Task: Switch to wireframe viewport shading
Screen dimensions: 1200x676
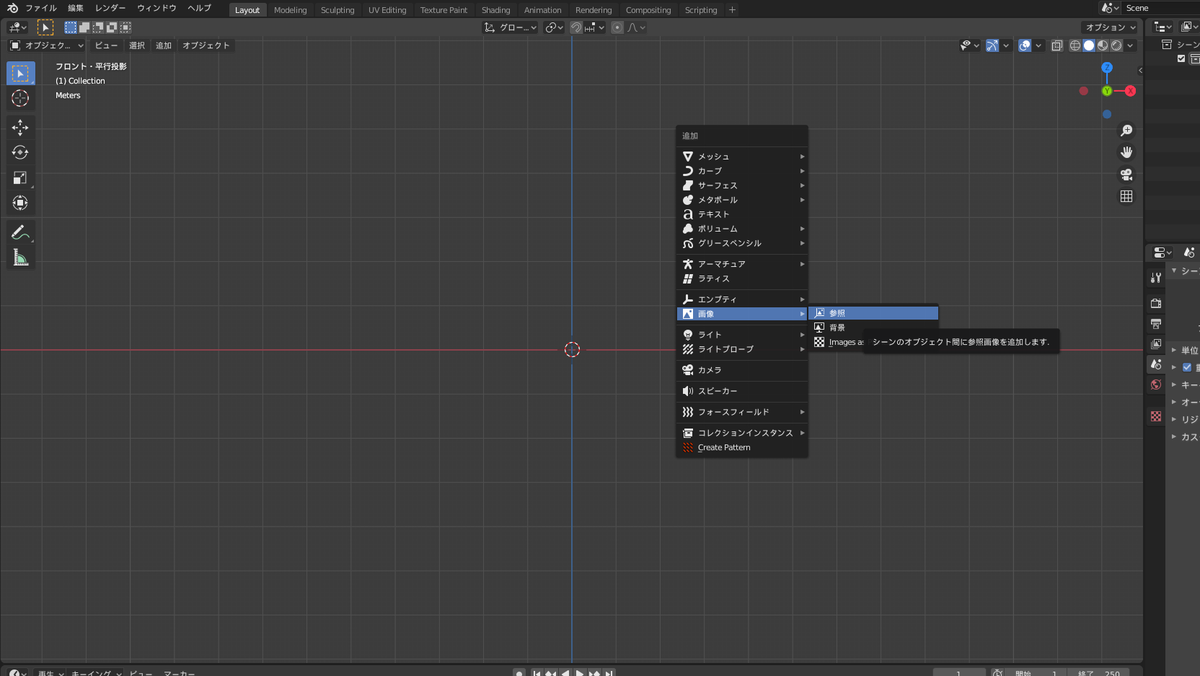Action: (1075, 45)
